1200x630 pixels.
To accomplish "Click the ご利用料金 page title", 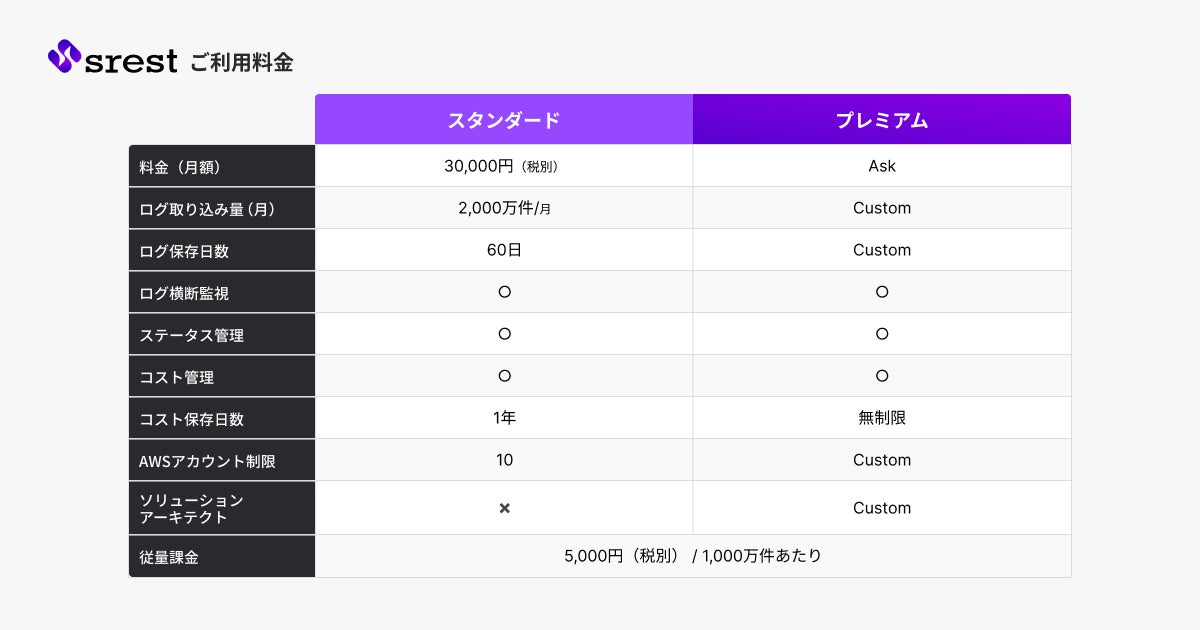I will (x=242, y=62).
